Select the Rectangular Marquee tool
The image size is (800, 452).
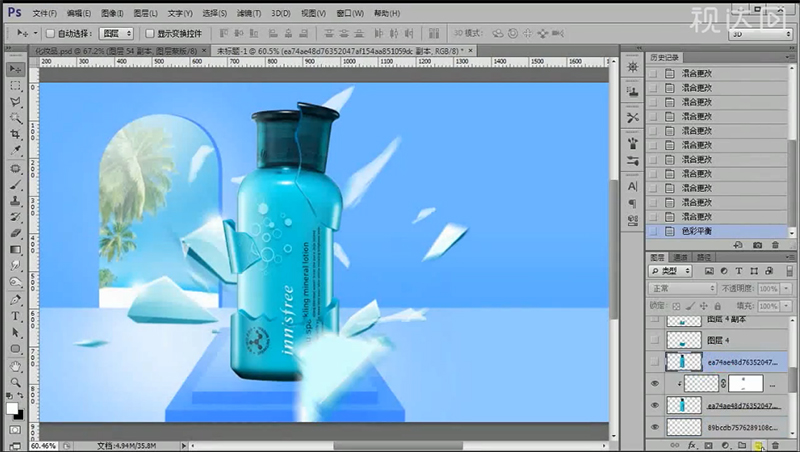click(x=15, y=85)
